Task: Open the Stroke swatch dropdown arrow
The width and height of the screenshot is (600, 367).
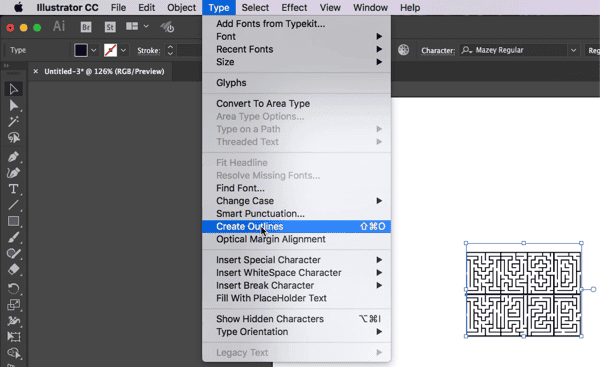Action: point(123,50)
